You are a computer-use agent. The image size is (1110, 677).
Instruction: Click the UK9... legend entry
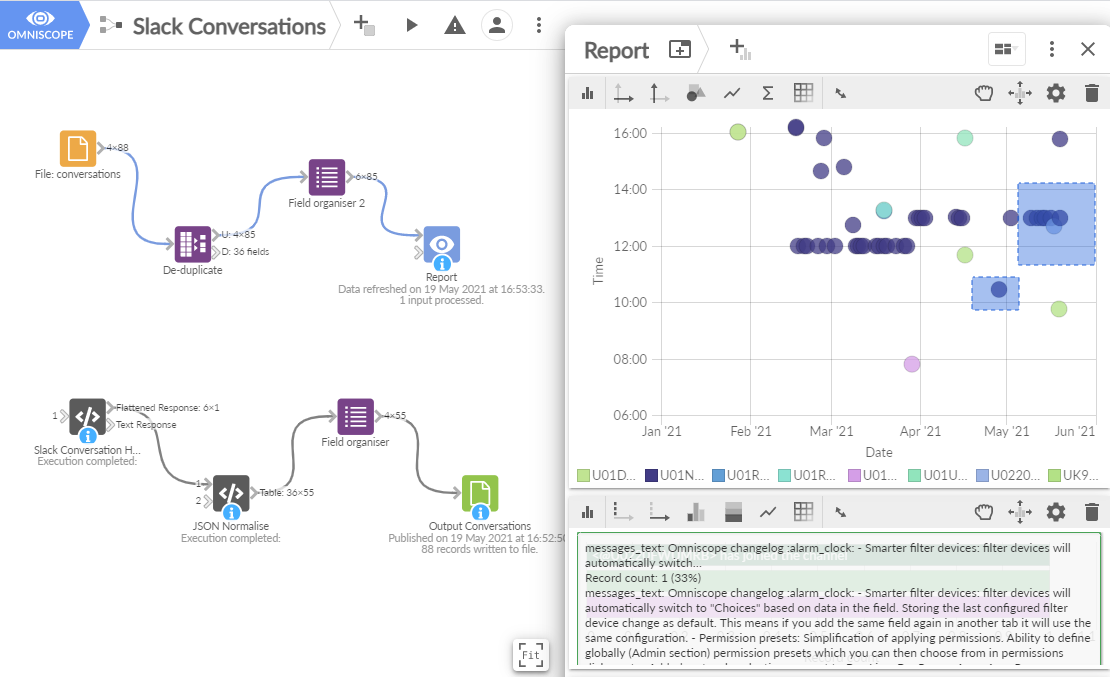[1073, 475]
